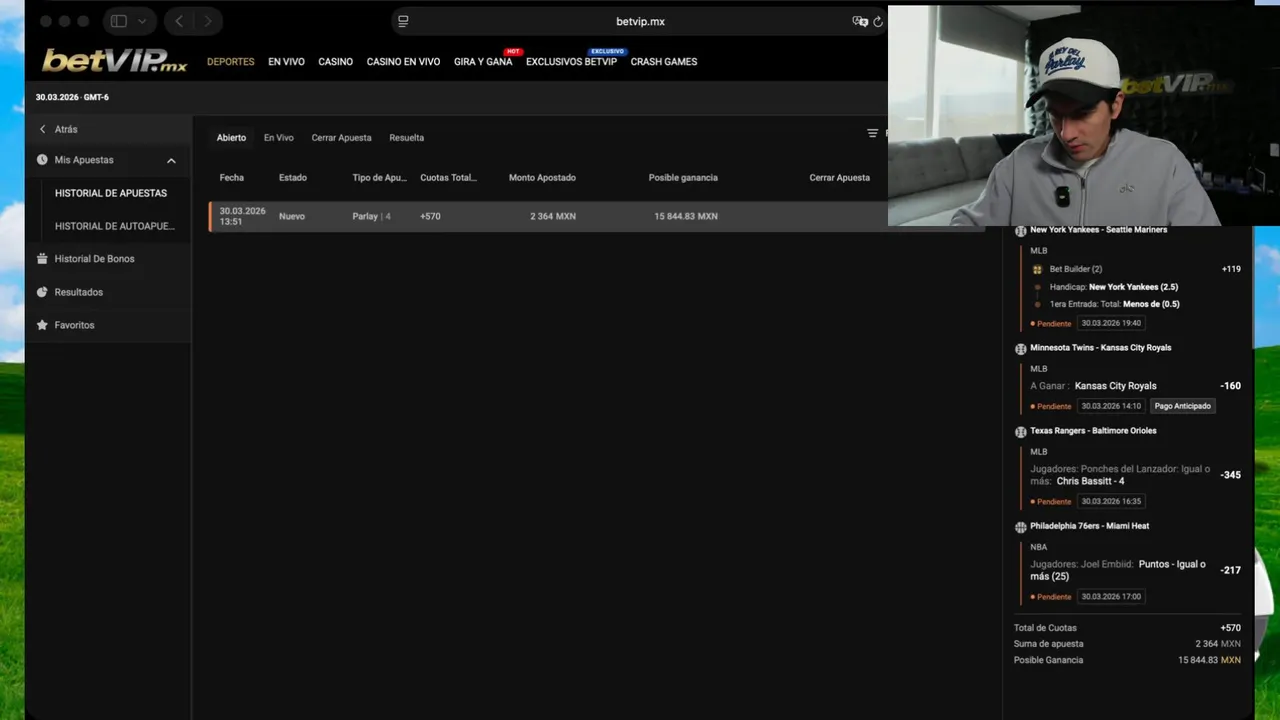The image size is (1280, 720).
Task: Switch to the Cerrar Apuesta tab
Action: pyautogui.click(x=341, y=138)
